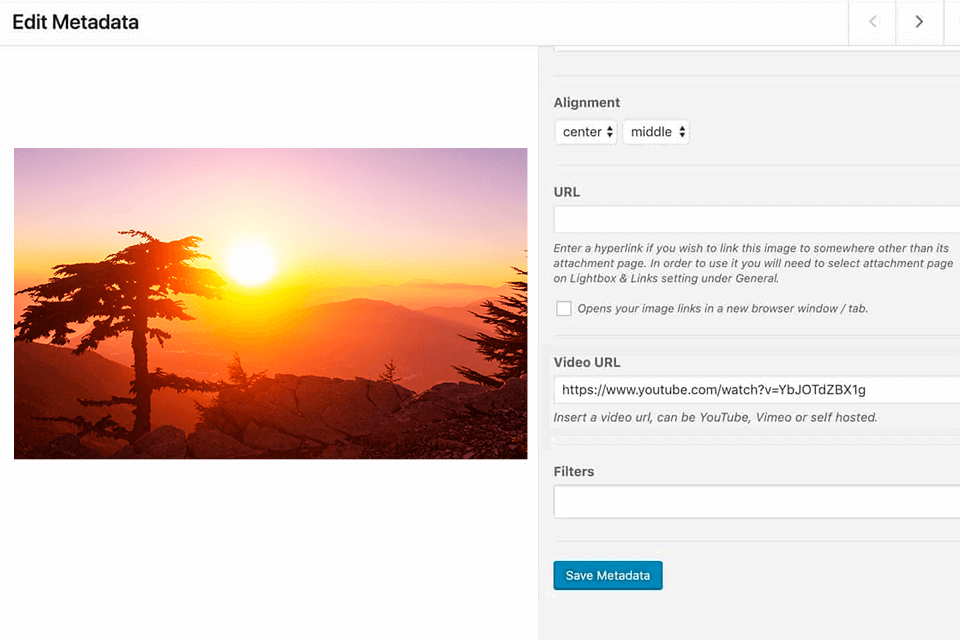Click the hyperlink help text under URL field
The width and height of the screenshot is (960, 640).
(x=750, y=263)
